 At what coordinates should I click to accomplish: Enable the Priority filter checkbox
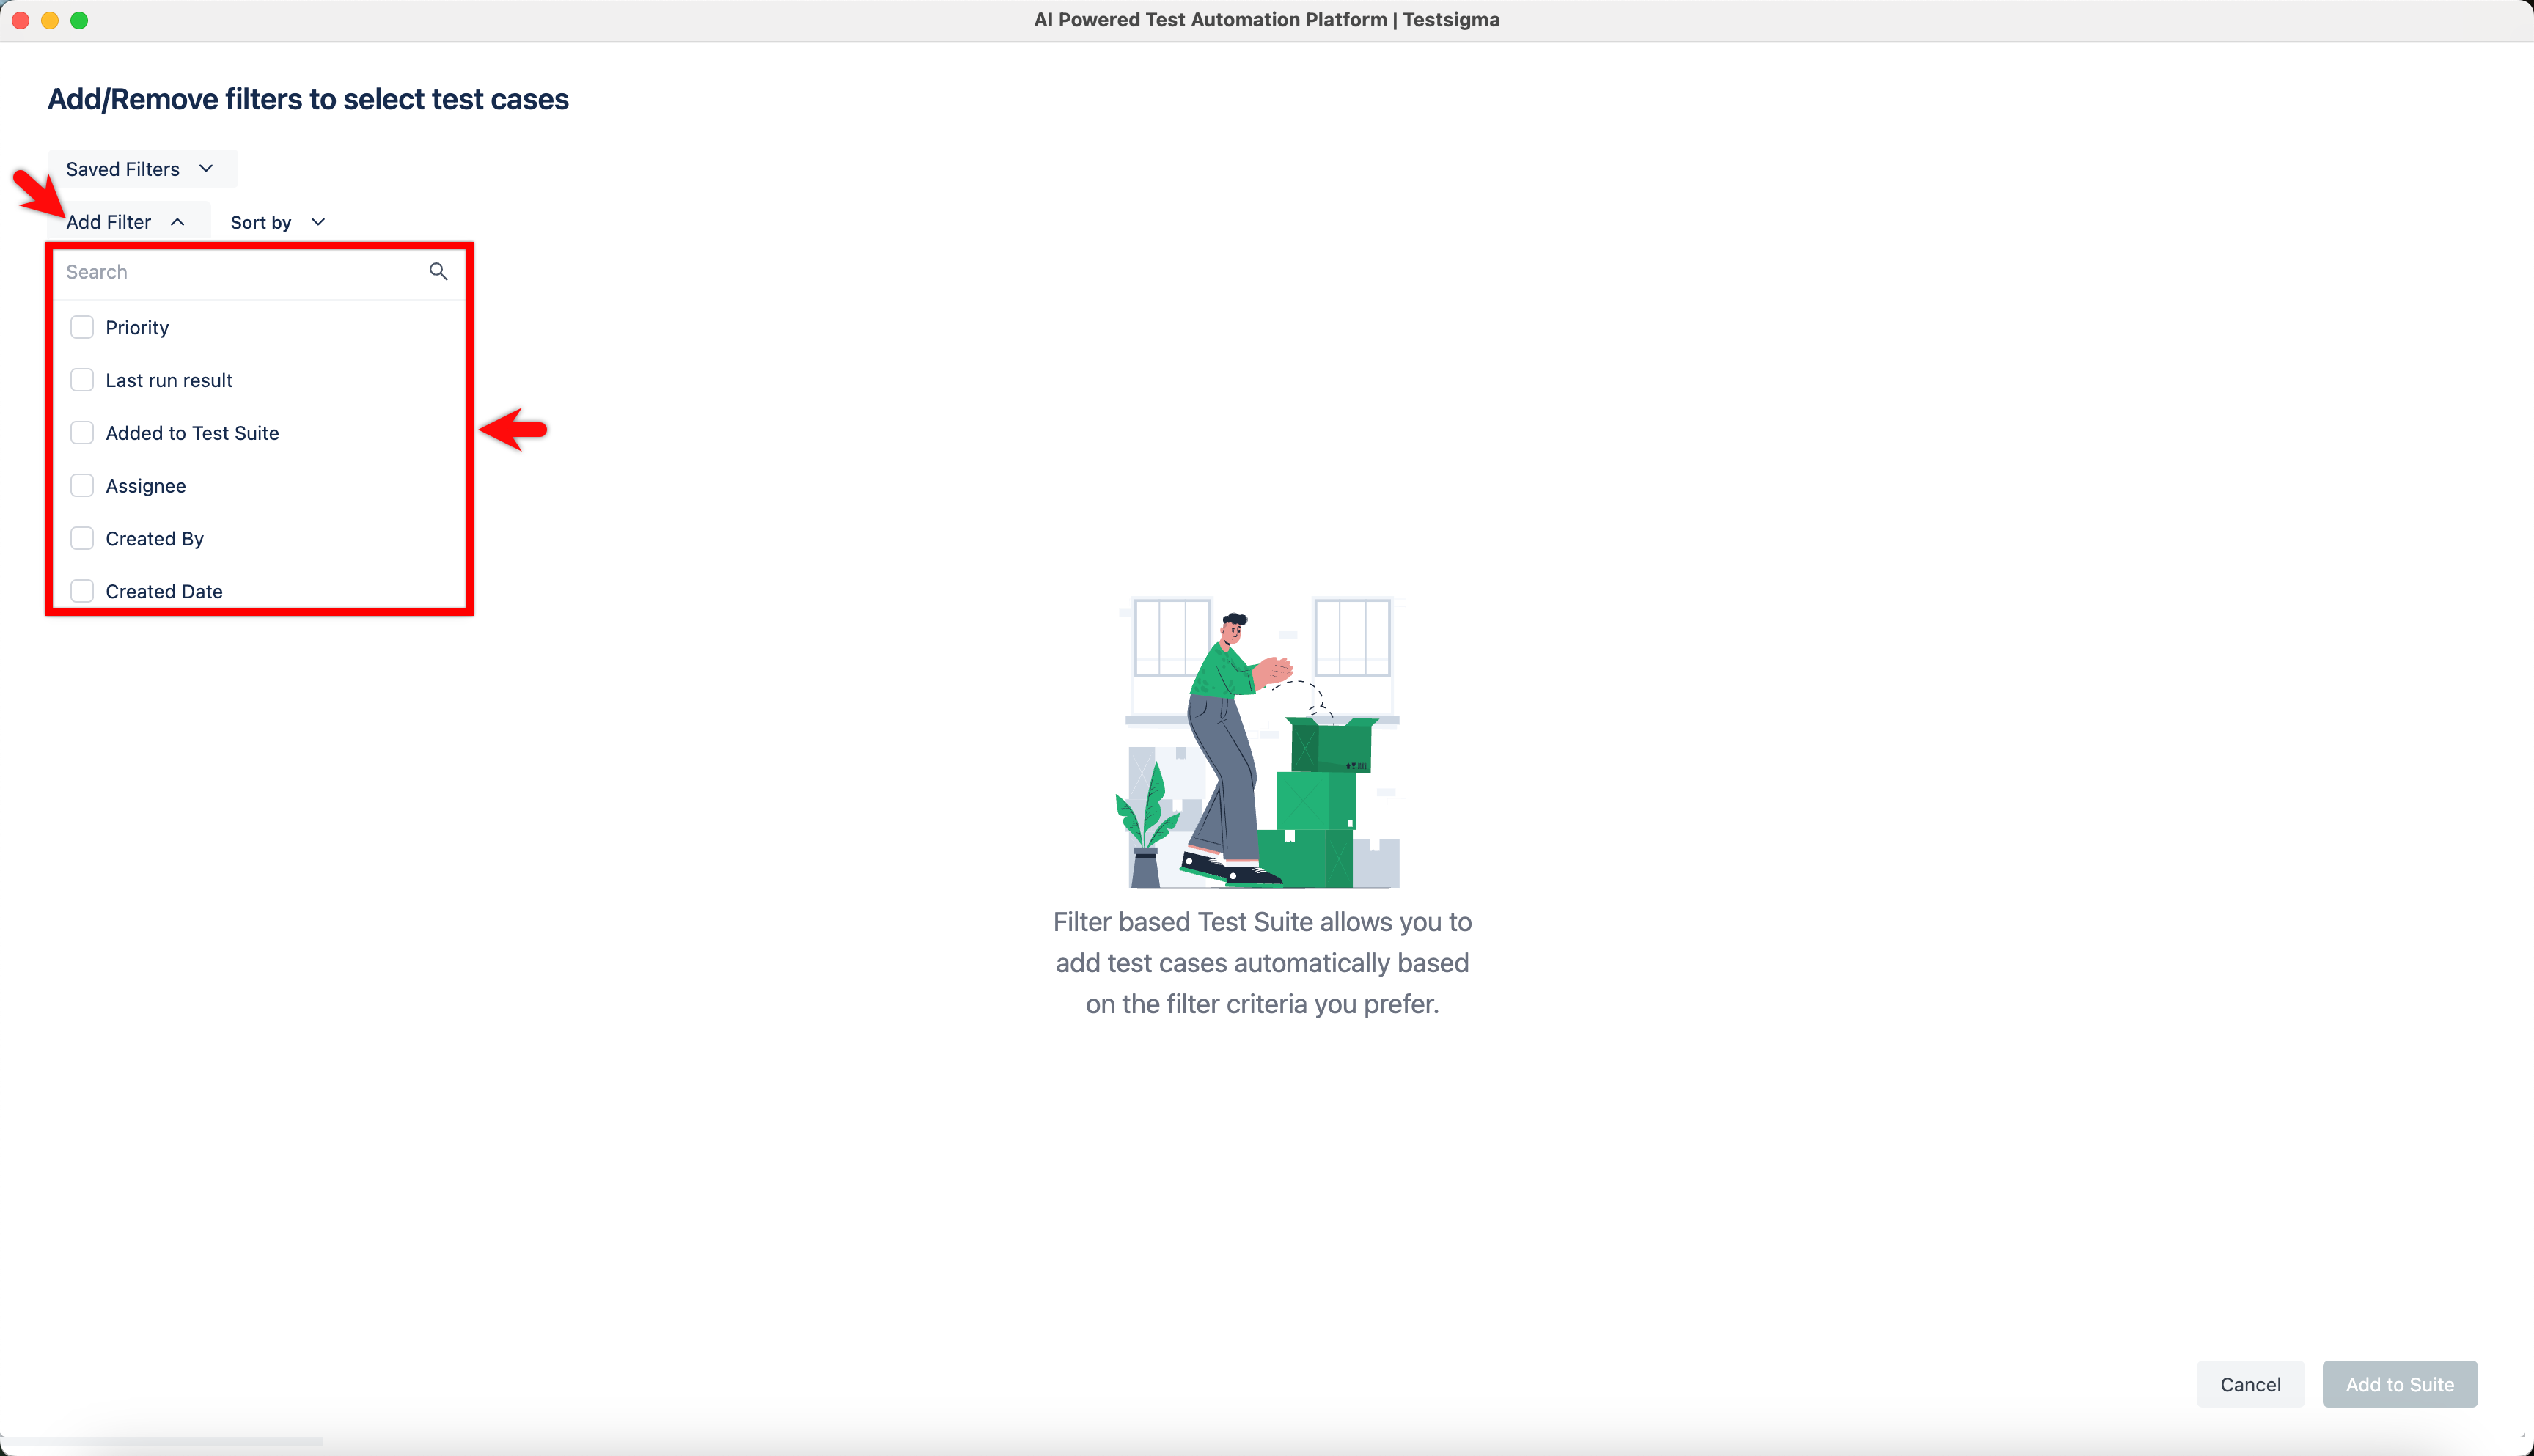pos(82,327)
